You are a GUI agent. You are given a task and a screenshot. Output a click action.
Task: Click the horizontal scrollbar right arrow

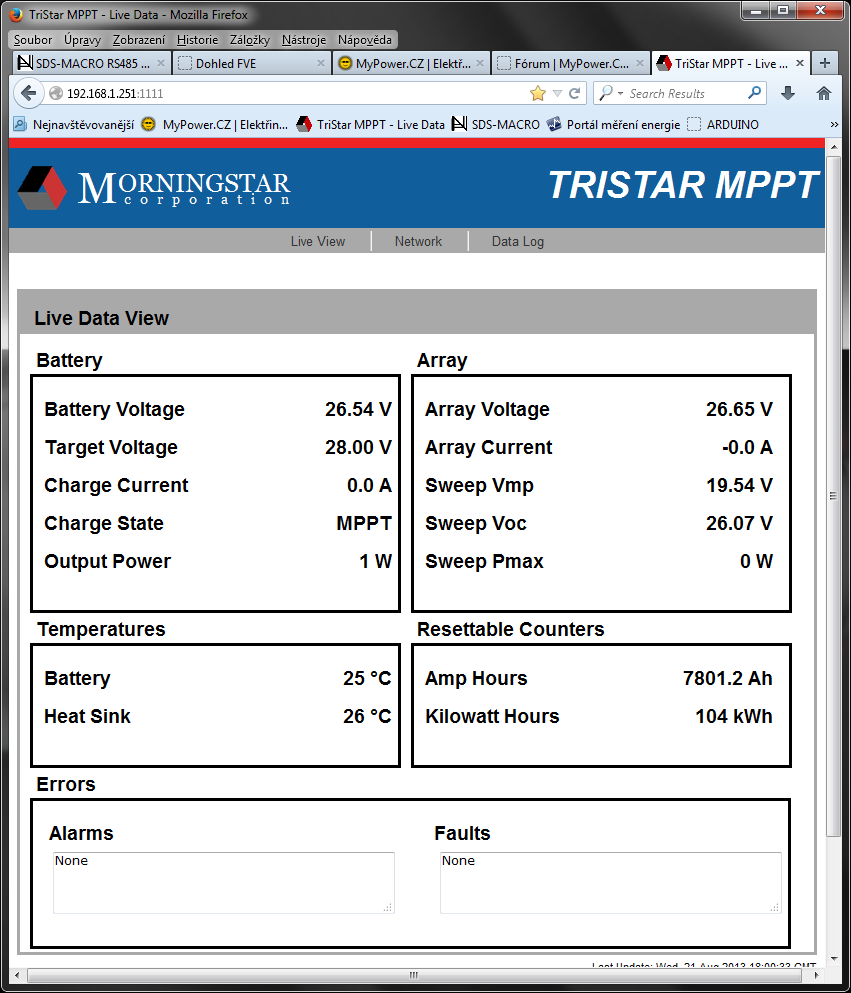tap(815, 975)
